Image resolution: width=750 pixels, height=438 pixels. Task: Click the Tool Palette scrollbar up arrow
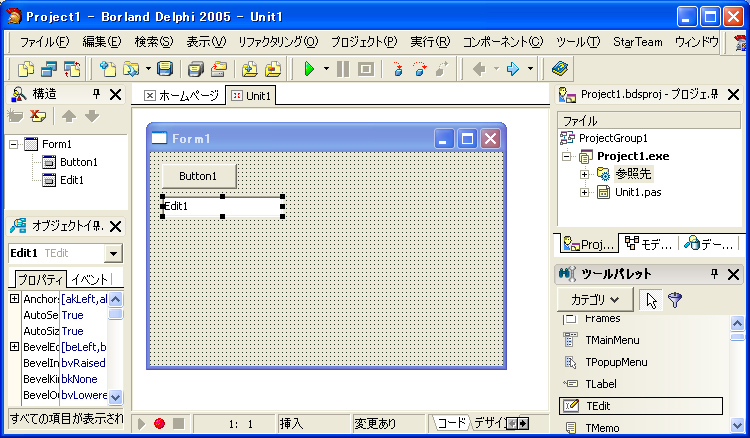click(x=737, y=323)
